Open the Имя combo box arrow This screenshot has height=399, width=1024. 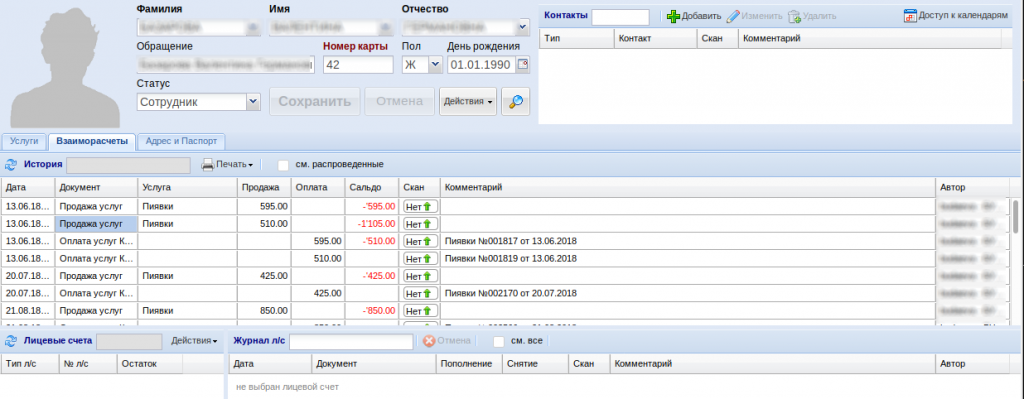tap(387, 27)
